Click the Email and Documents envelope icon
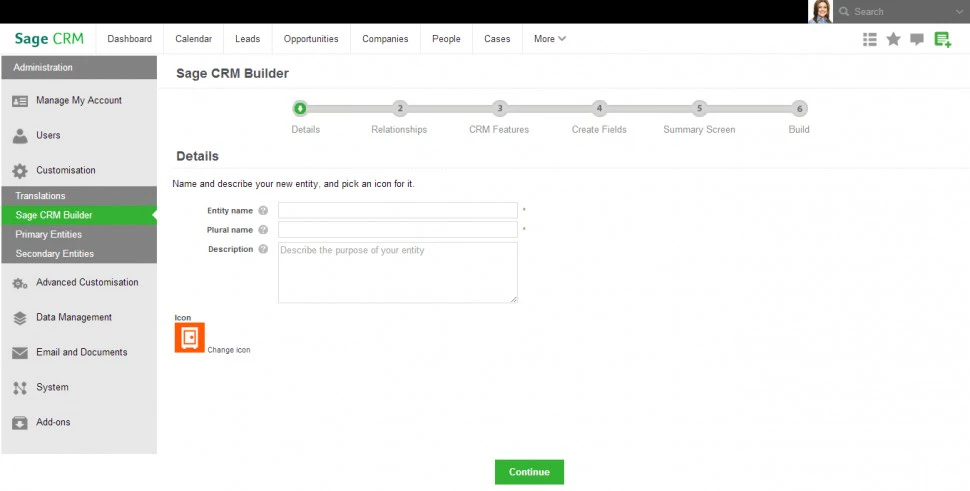The width and height of the screenshot is (970, 491). pyautogui.click(x=20, y=353)
